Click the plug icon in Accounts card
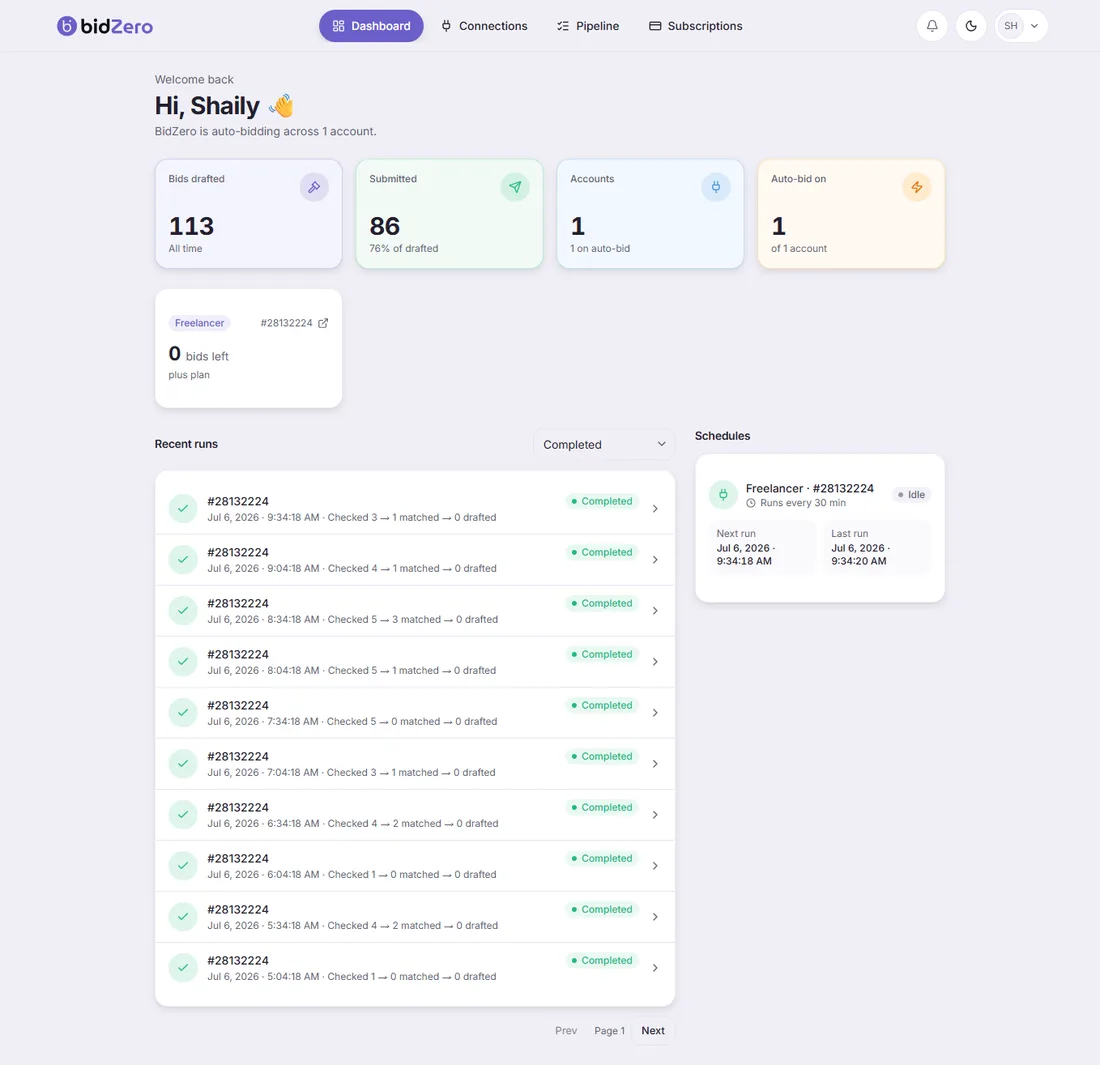This screenshot has height=1065, width=1100. [716, 187]
